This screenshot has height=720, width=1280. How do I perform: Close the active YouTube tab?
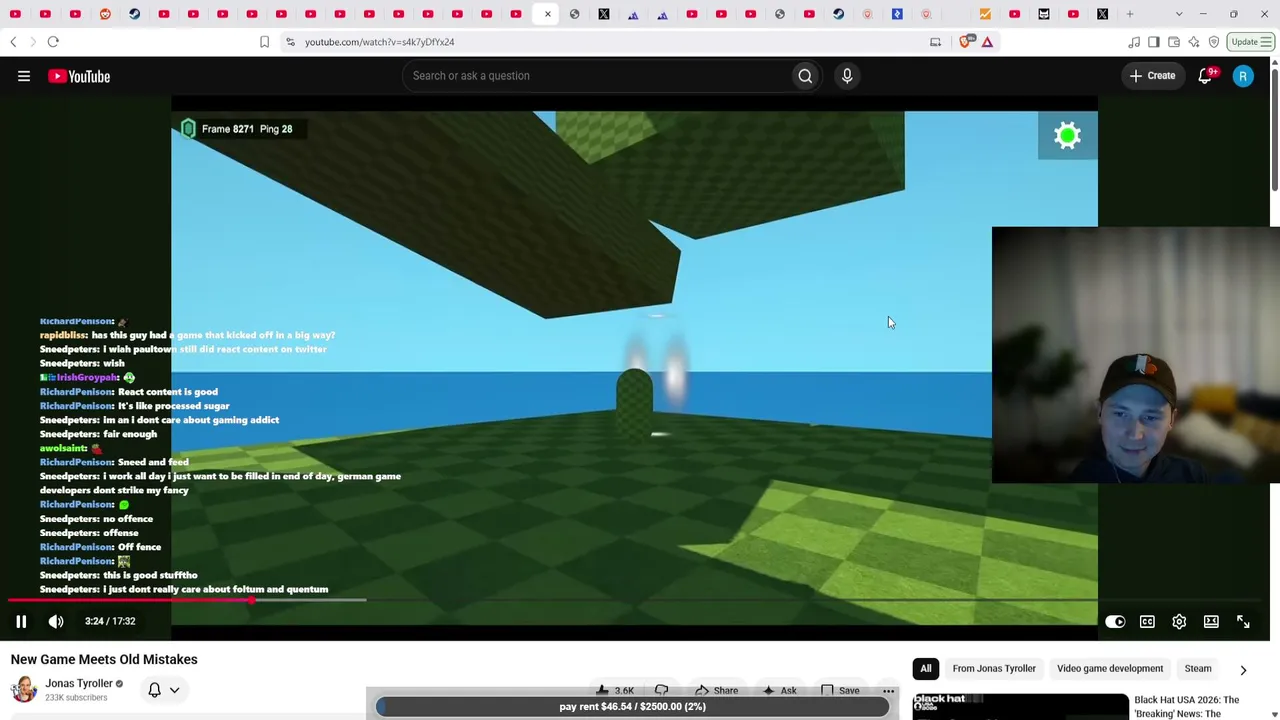547,14
